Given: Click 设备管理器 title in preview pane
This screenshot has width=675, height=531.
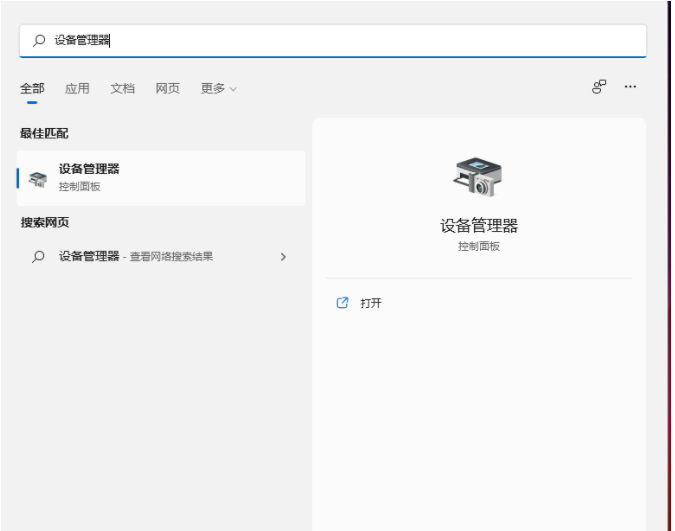Looking at the screenshot, I should (479, 226).
